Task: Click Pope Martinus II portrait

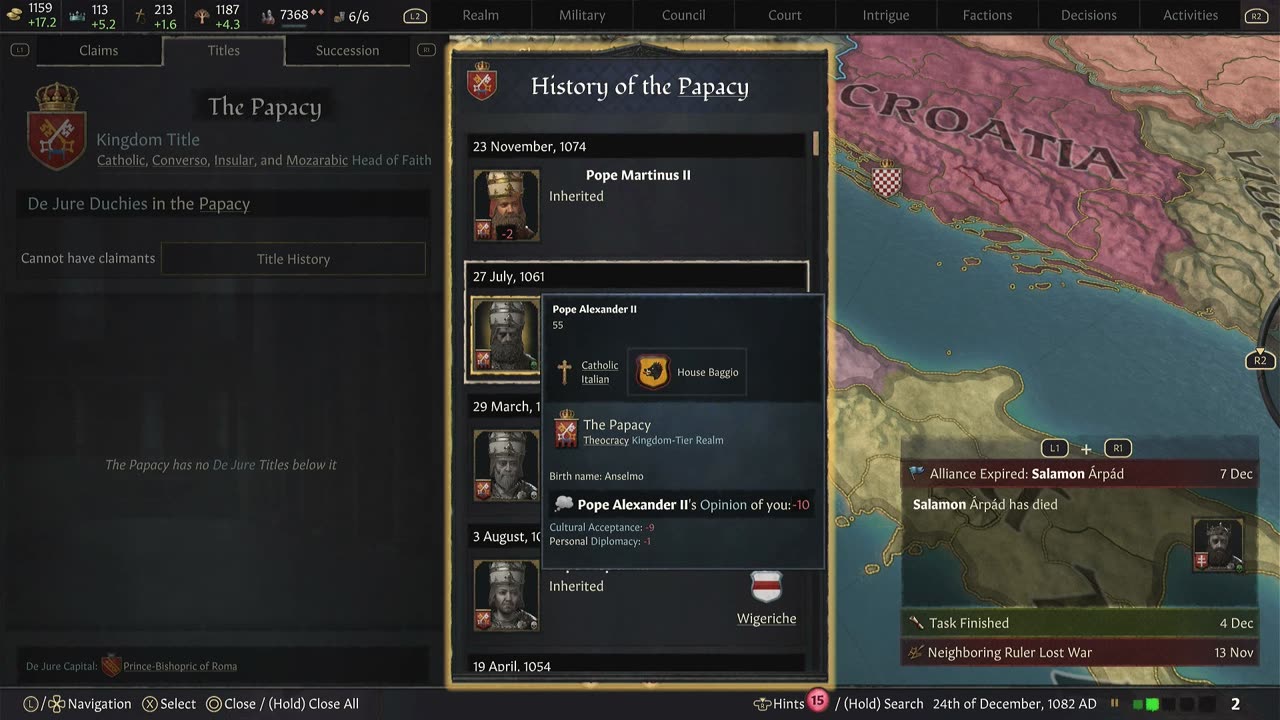Action: point(506,205)
